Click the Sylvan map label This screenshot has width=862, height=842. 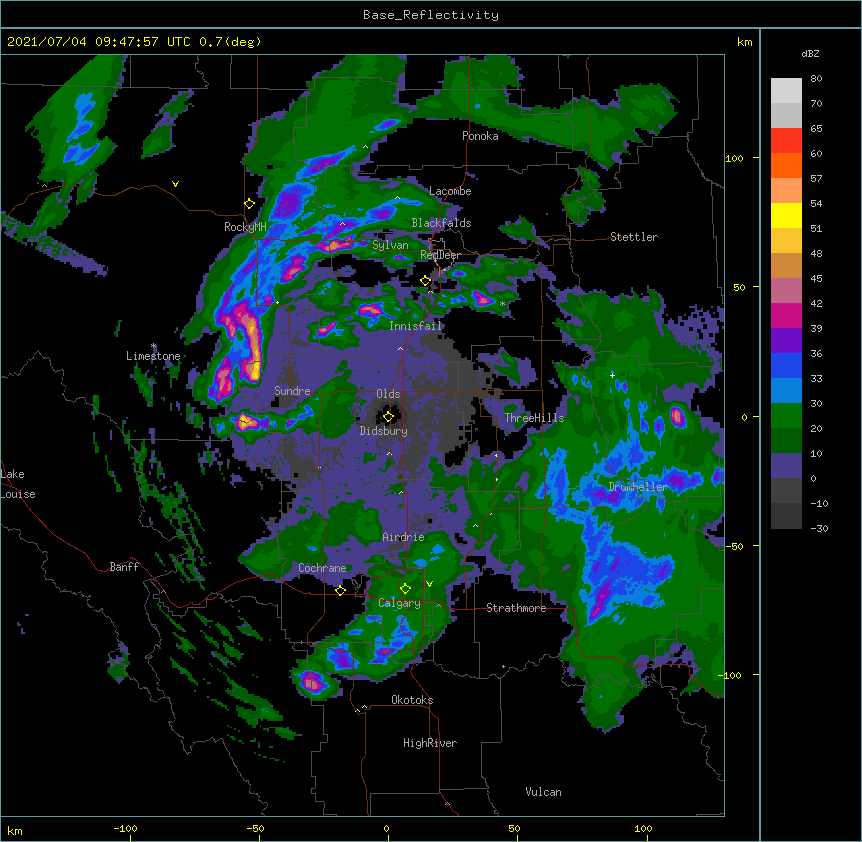[390, 245]
